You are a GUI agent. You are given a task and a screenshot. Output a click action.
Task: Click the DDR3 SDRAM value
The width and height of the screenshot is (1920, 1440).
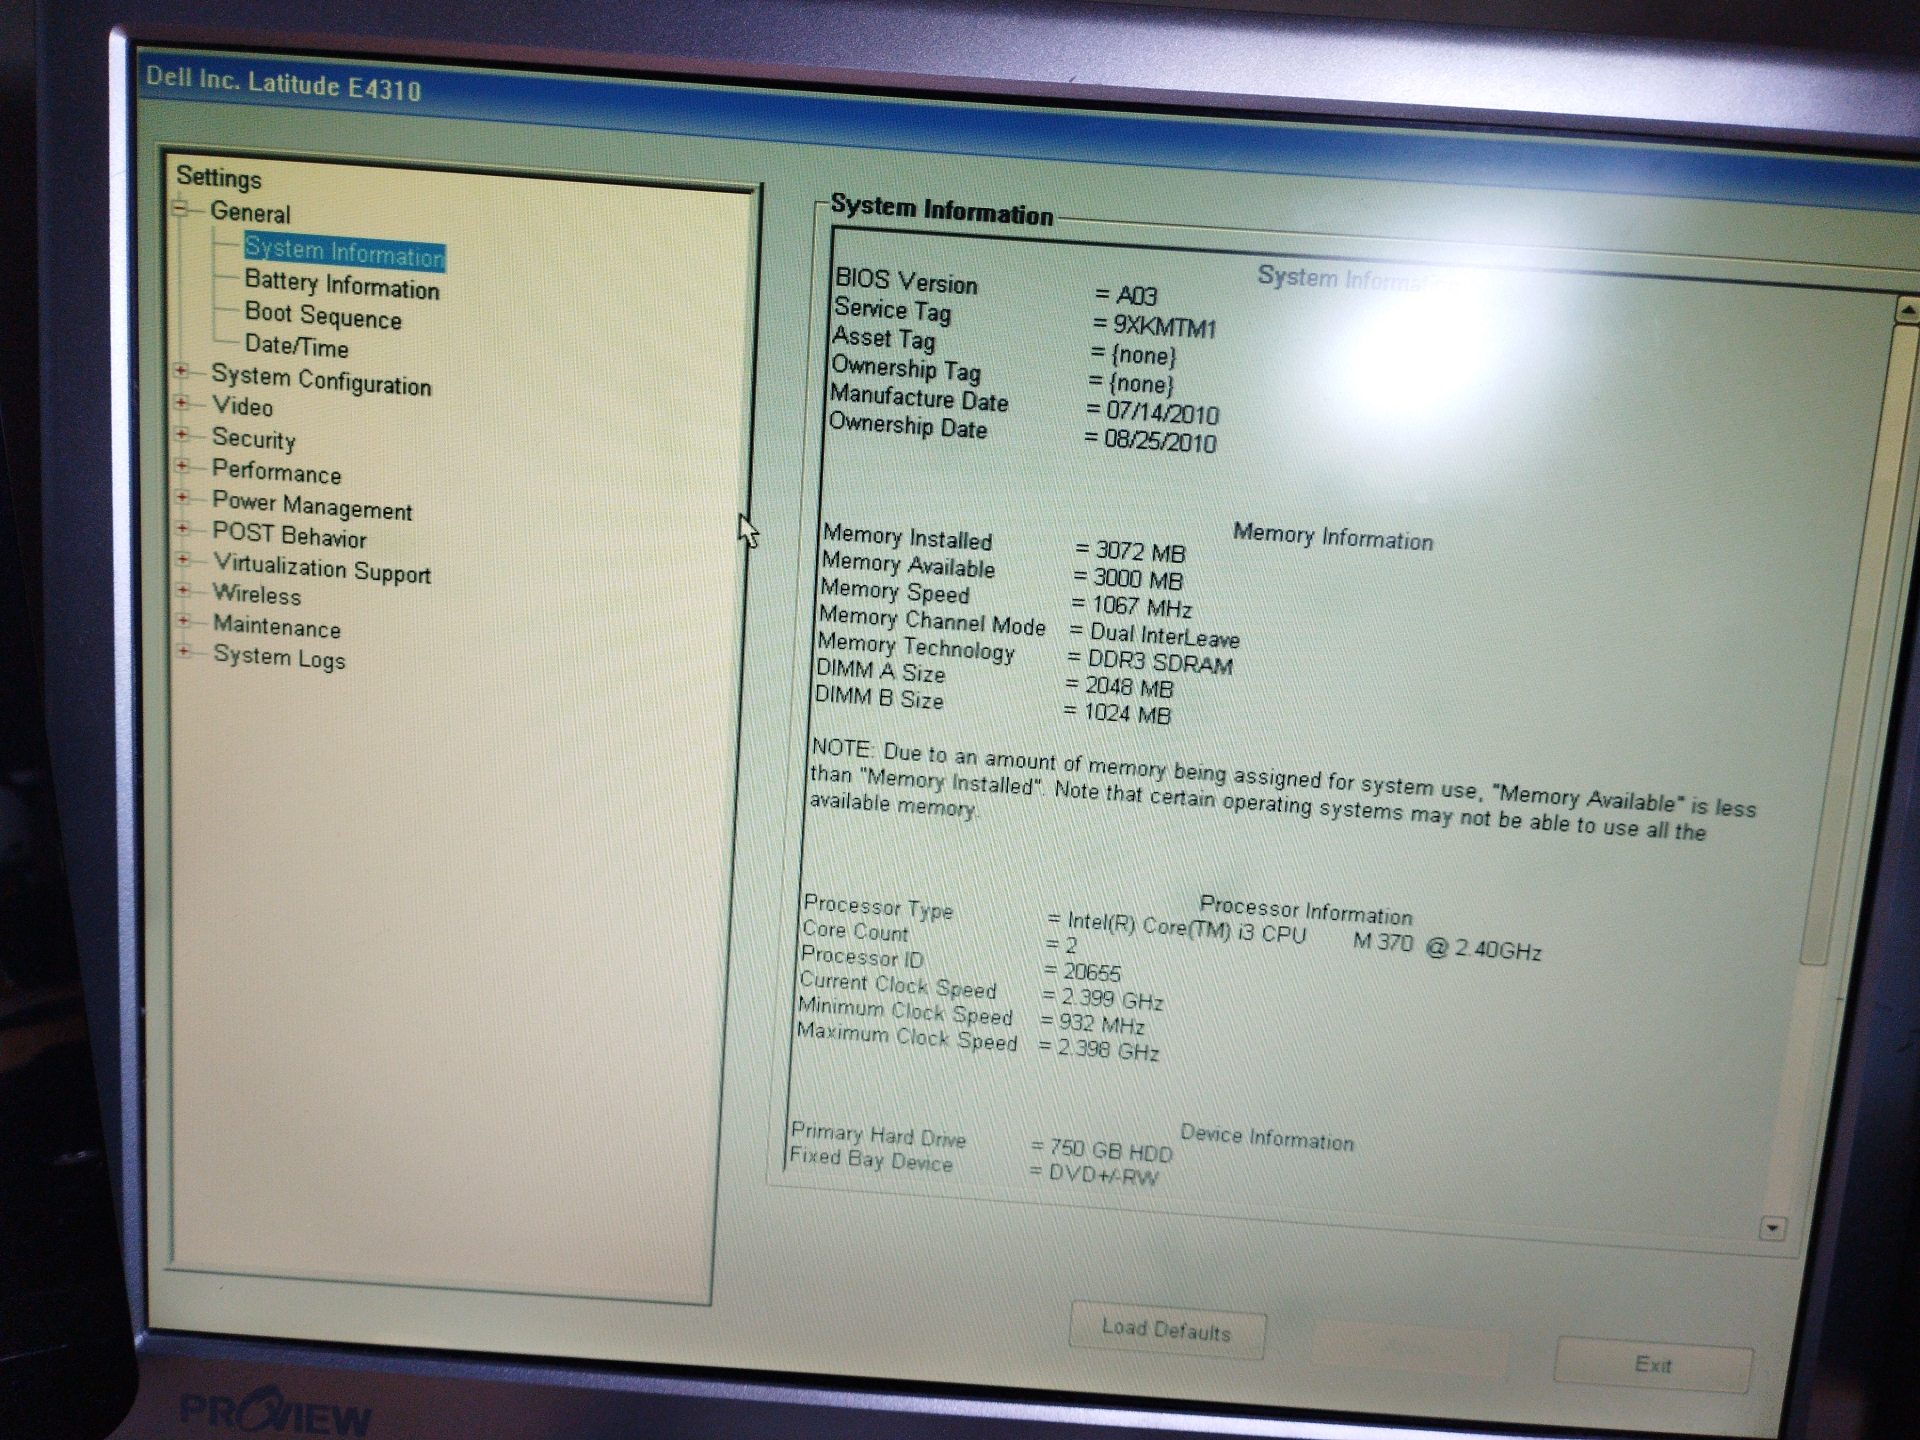pyautogui.click(x=1159, y=662)
